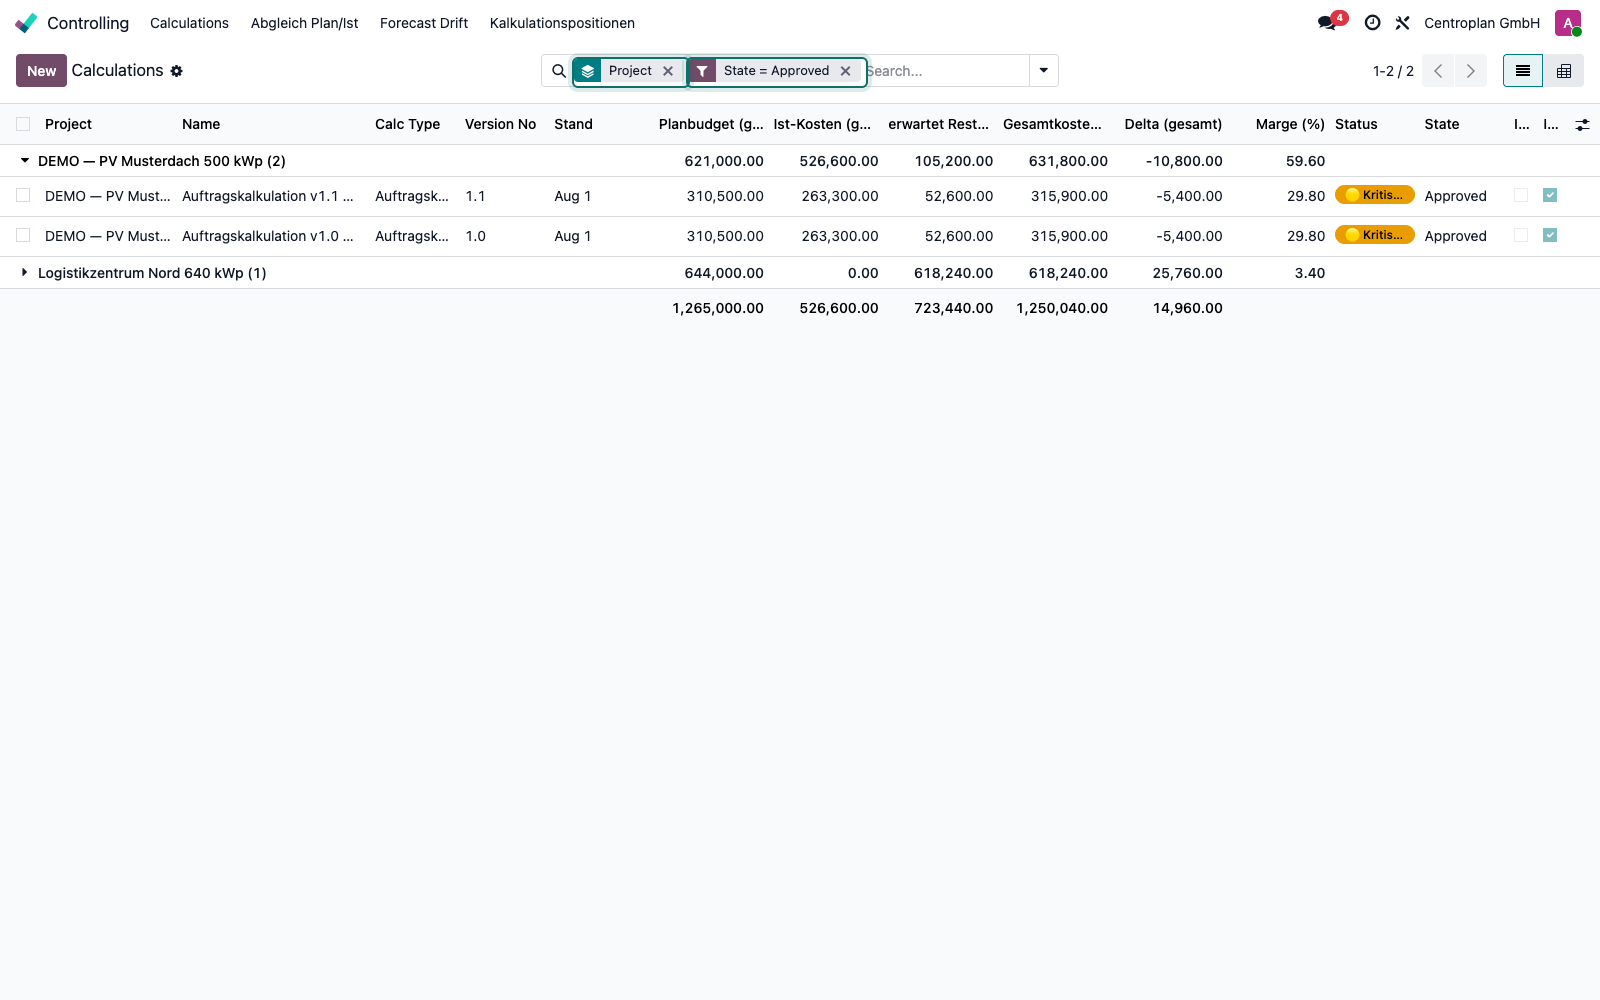Sort by Status column header

[1356, 124]
